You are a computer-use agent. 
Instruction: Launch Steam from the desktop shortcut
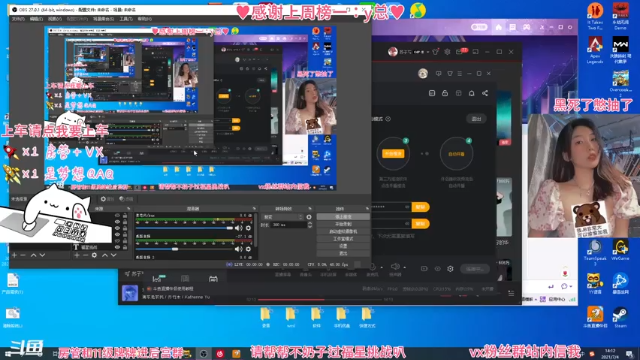(x=620, y=317)
